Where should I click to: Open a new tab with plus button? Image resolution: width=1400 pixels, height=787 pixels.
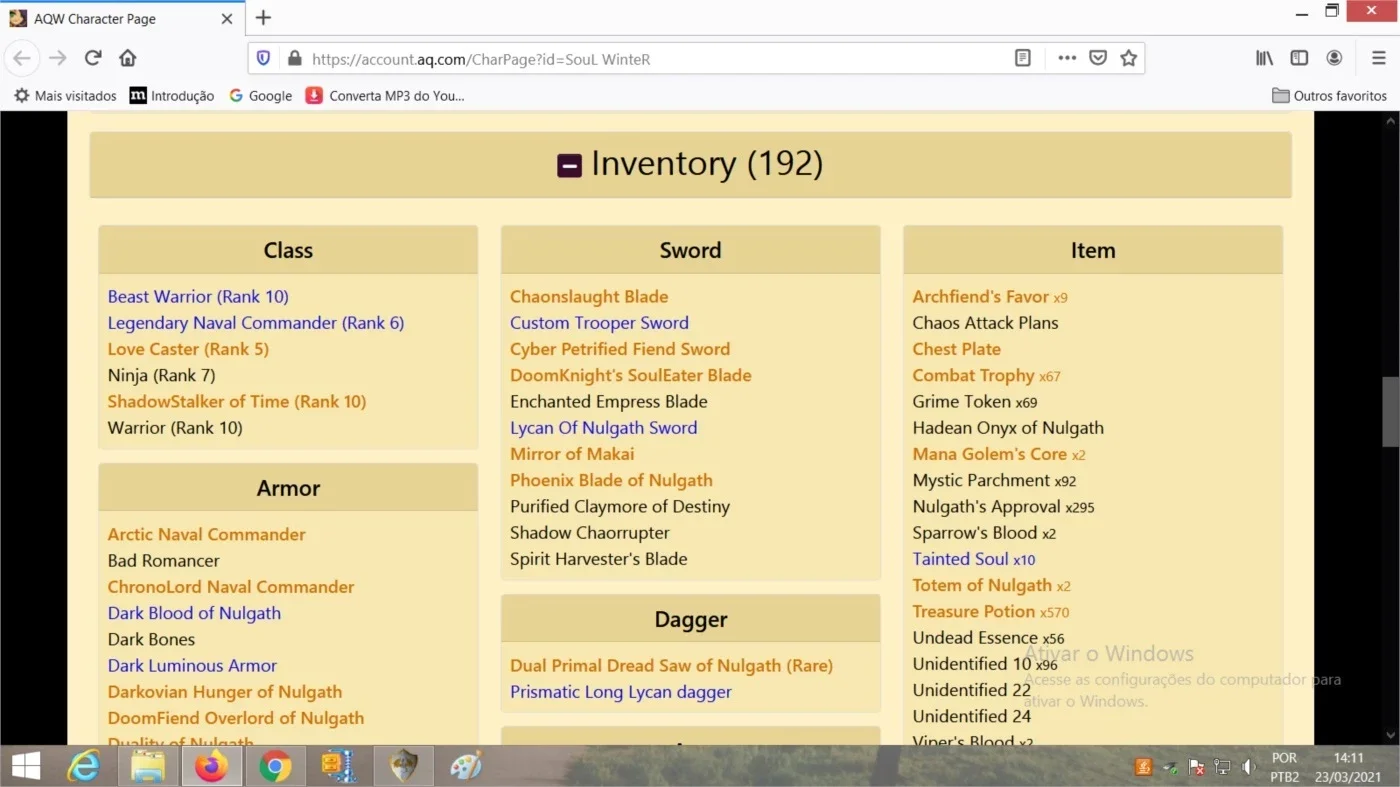(263, 18)
